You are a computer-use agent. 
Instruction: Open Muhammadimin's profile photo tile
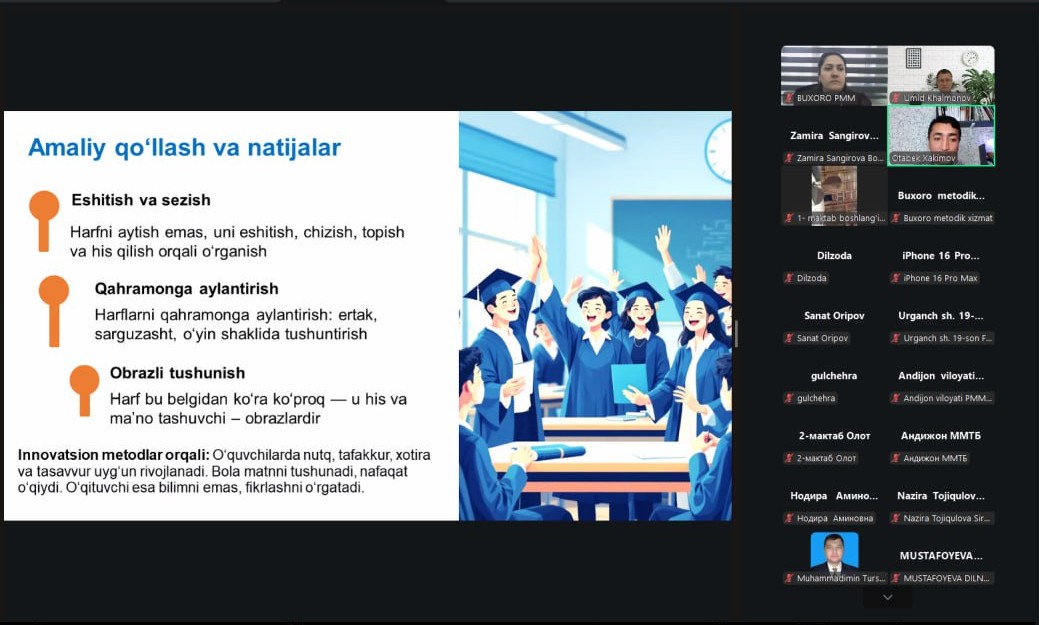pos(834,551)
